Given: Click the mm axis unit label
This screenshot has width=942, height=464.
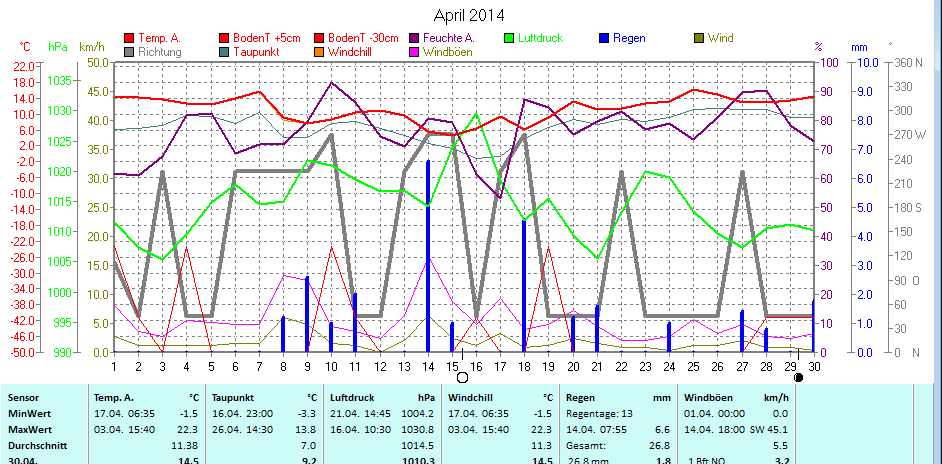Looking at the screenshot, I should (859, 46).
